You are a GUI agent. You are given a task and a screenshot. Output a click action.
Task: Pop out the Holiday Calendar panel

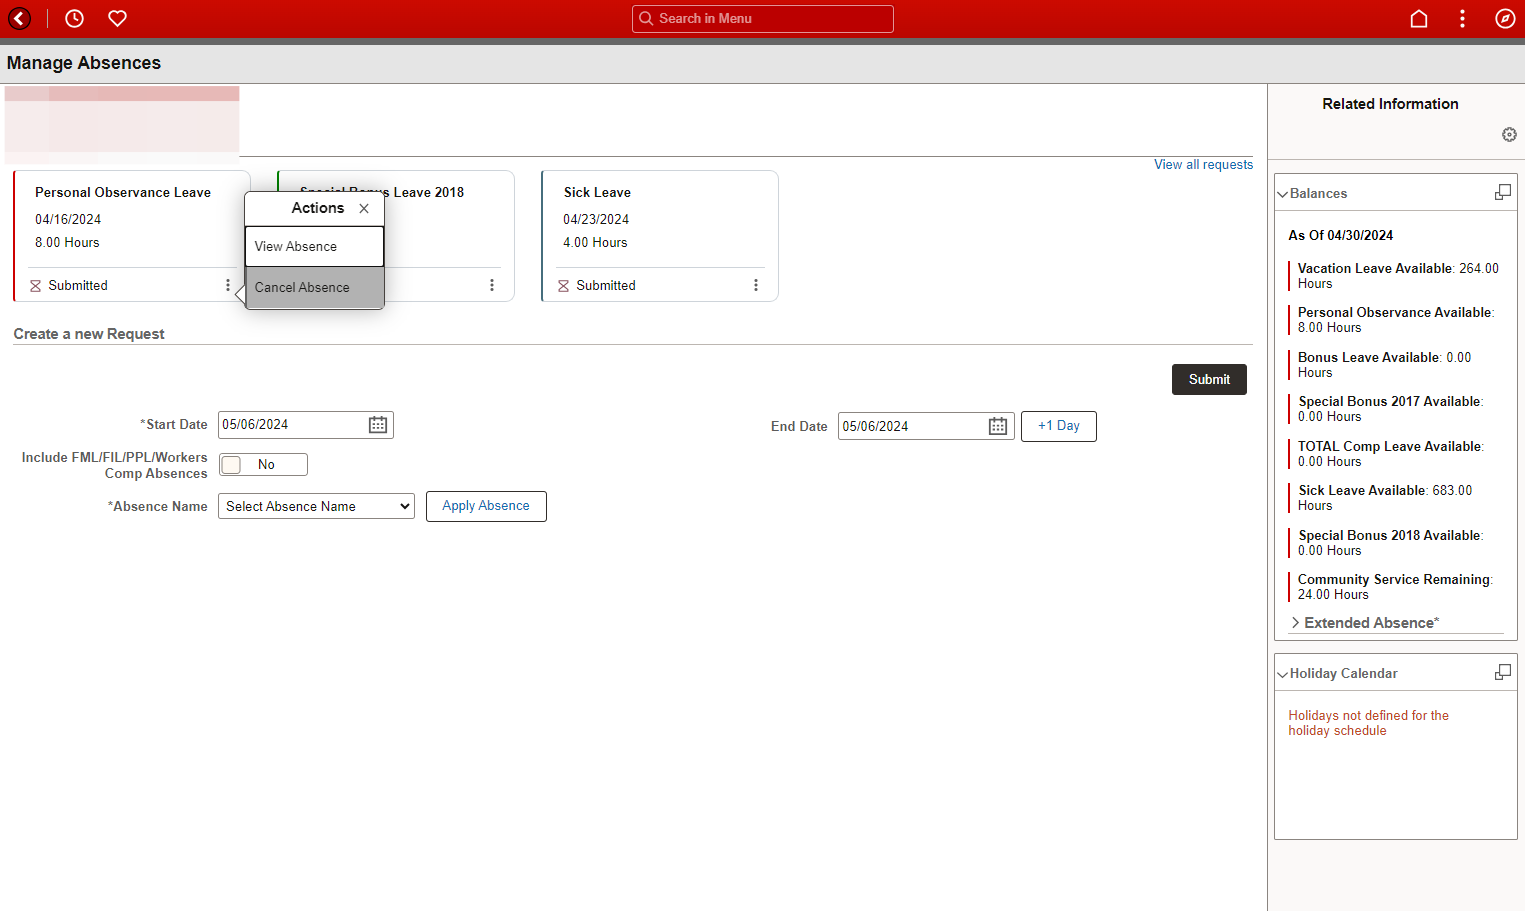coord(1502,672)
